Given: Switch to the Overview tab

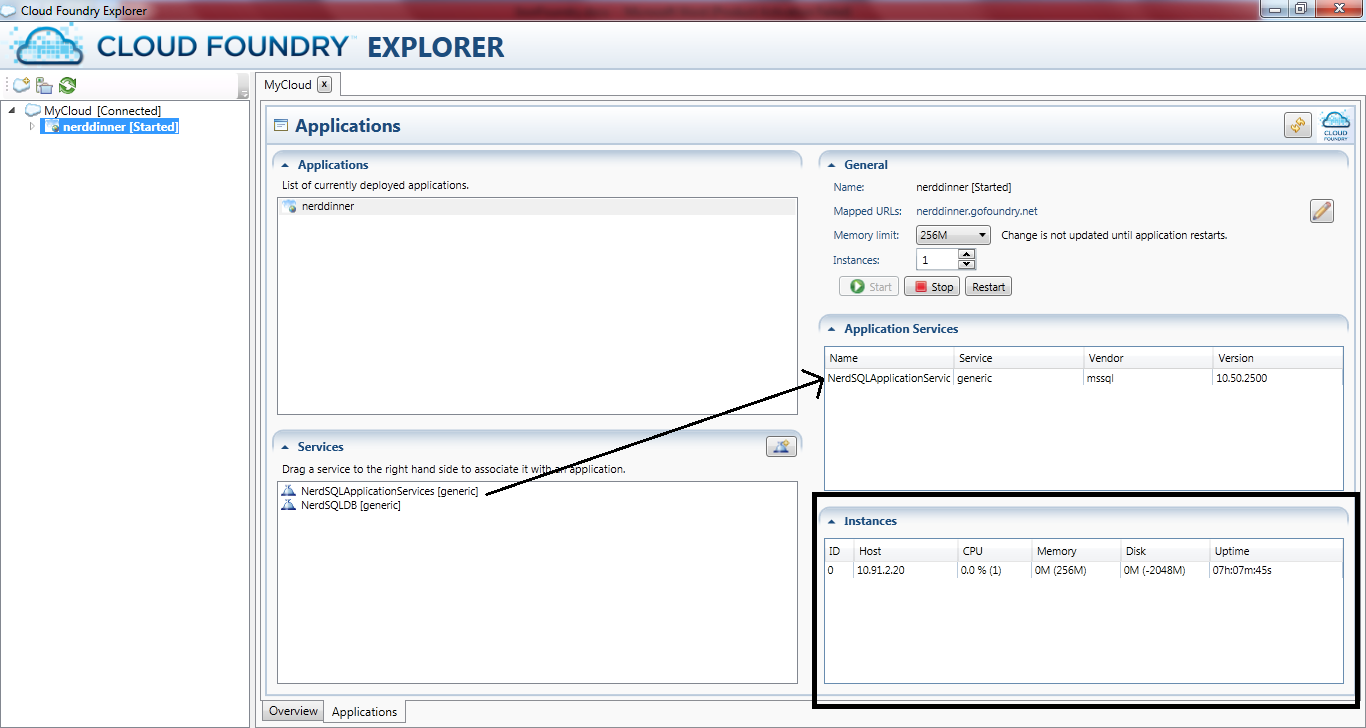Looking at the screenshot, I should point(293,711).
